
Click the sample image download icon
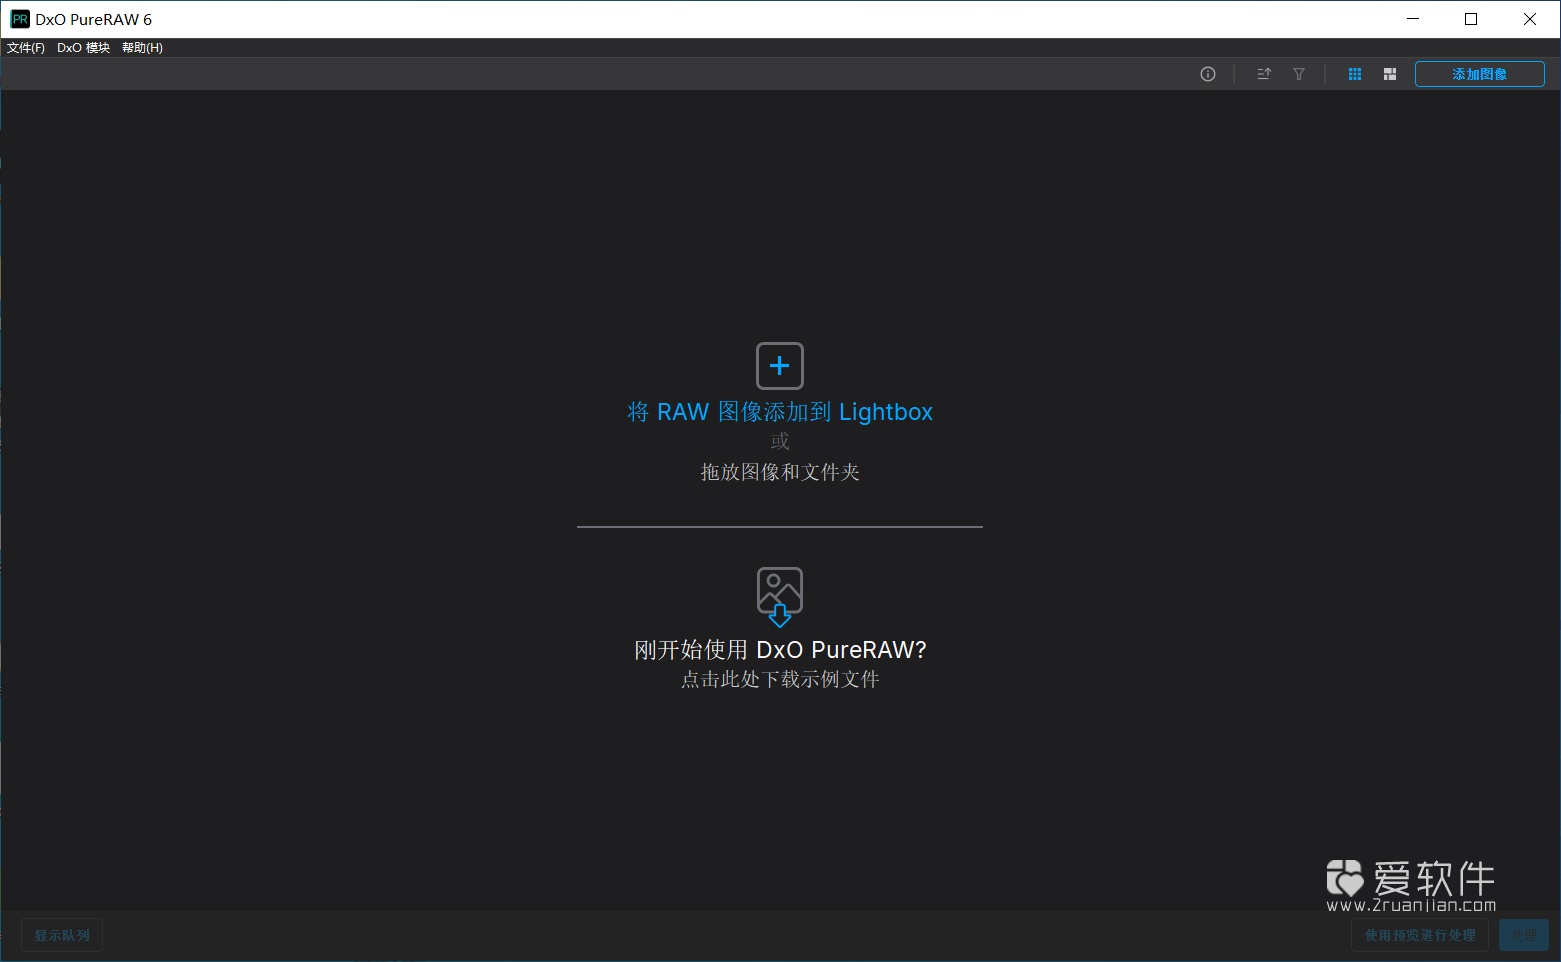780,597
